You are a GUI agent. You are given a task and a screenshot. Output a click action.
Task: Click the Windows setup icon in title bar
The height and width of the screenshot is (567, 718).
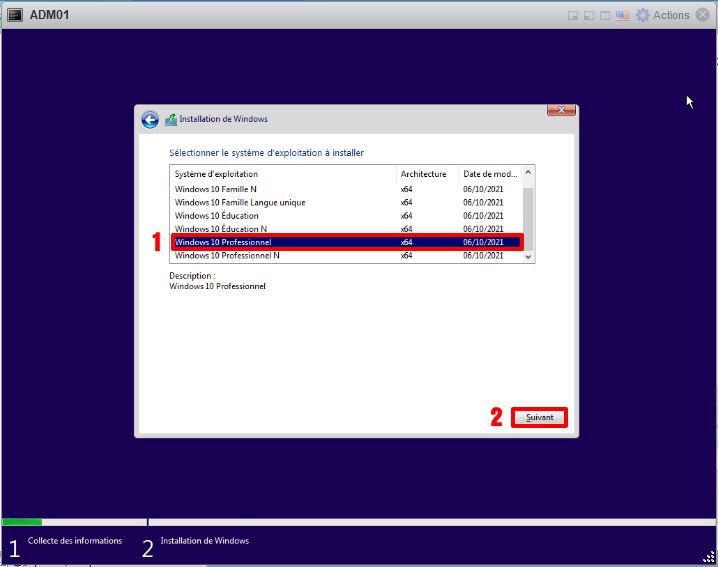[171, 120]
